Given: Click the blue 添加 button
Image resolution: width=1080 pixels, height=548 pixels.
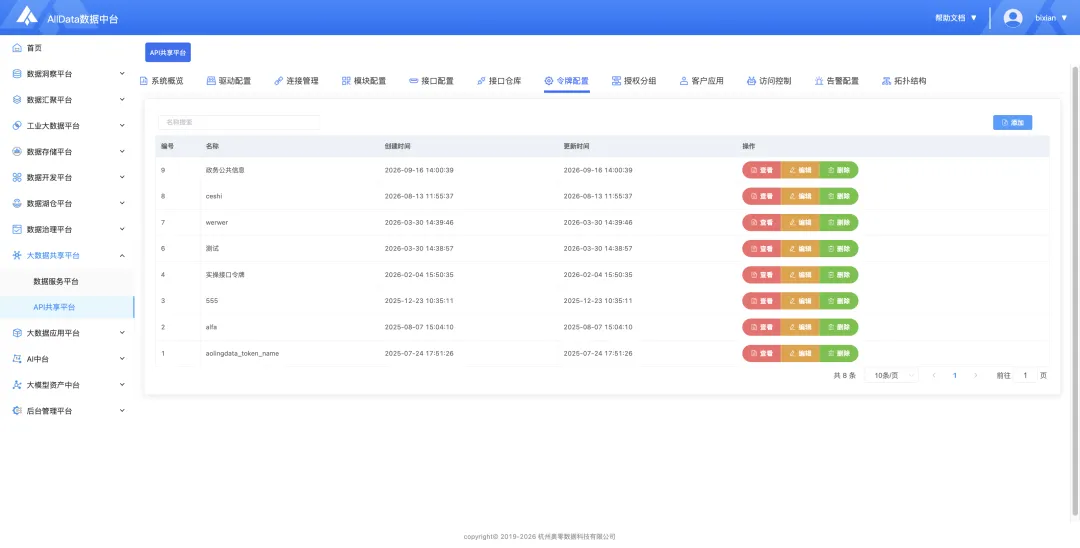Looking at the screenshot, I should (x=1012, y=123).
